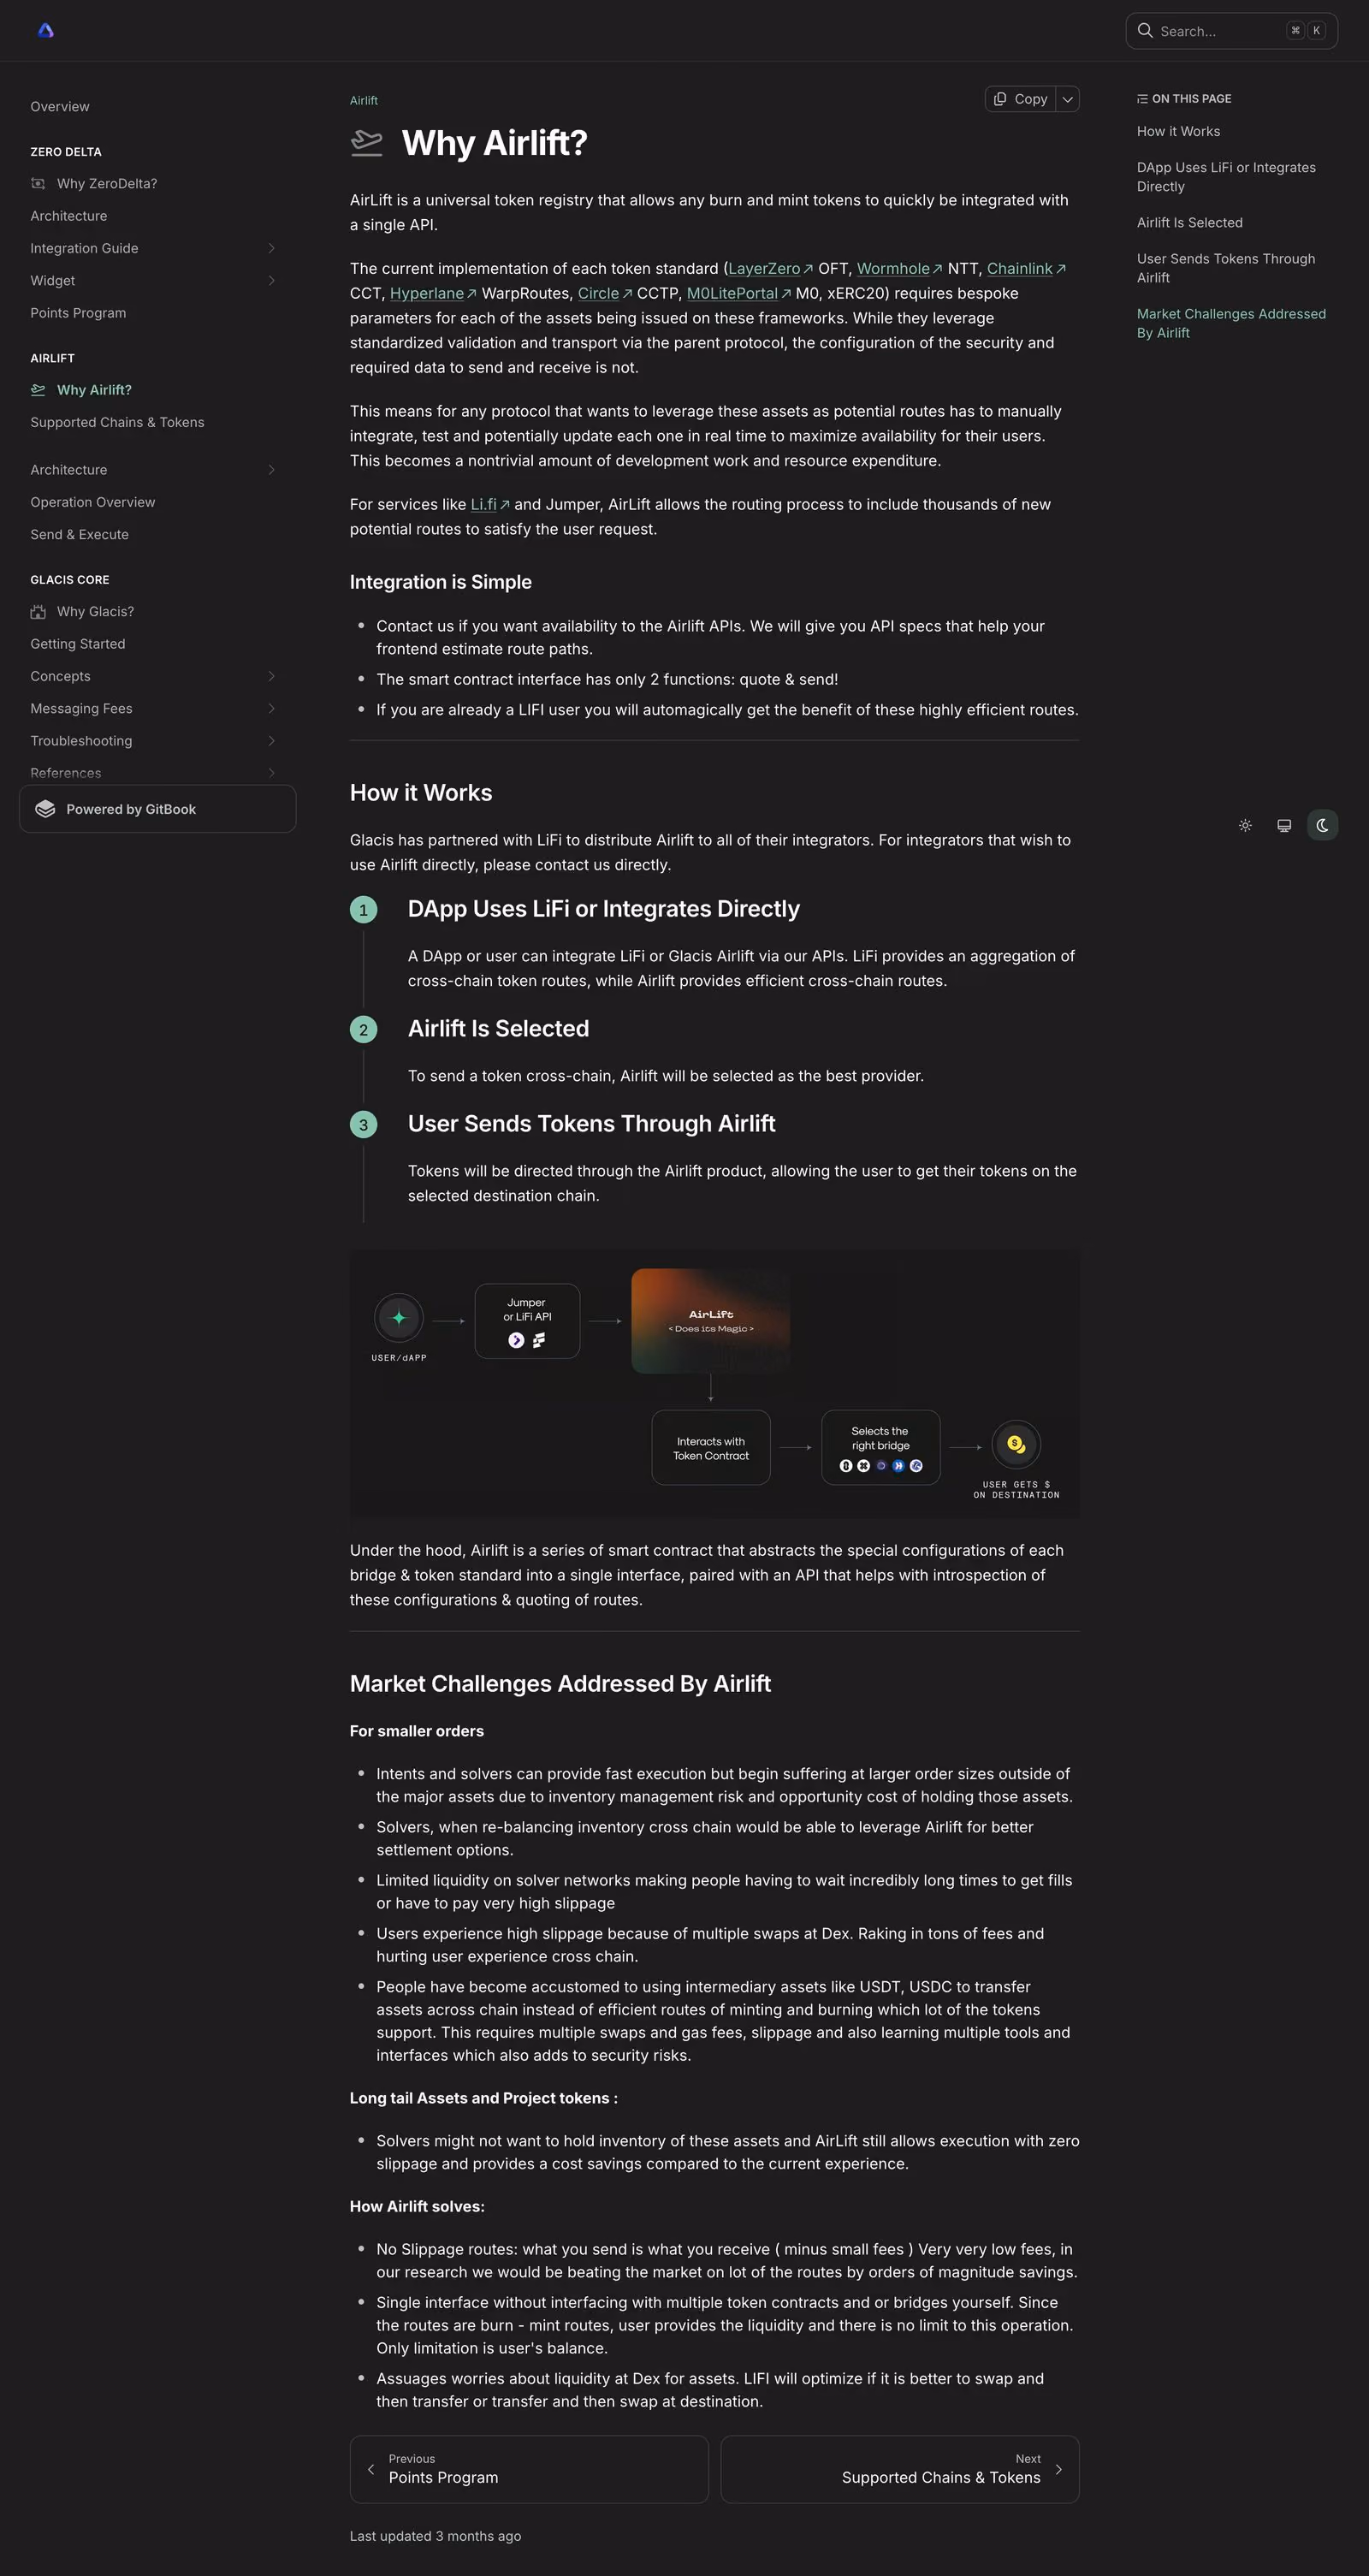Click the Copy page button icon
The image size is (1369, 2576).
point(1000,99)
